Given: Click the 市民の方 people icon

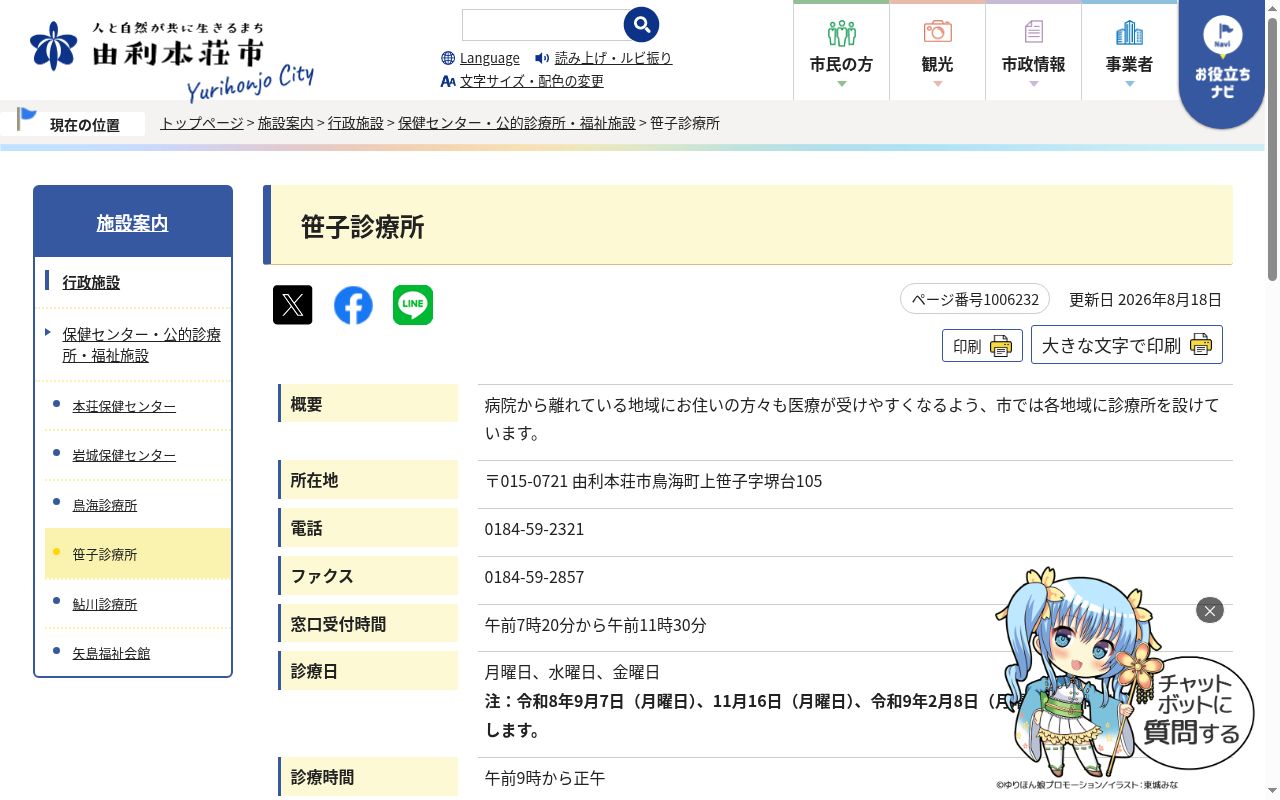Looking at the screenshot, I should (841, 32).
